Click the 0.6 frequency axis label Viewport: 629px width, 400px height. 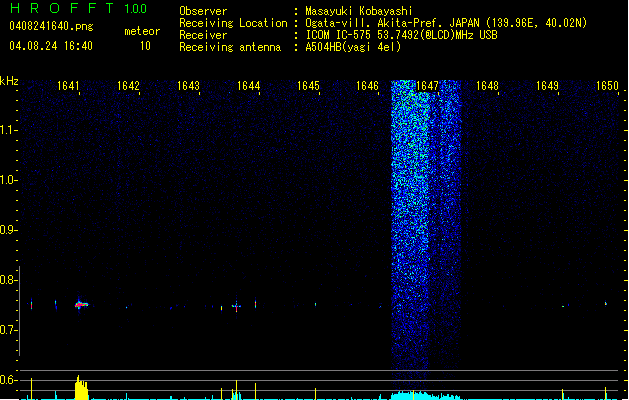[7, 380]
